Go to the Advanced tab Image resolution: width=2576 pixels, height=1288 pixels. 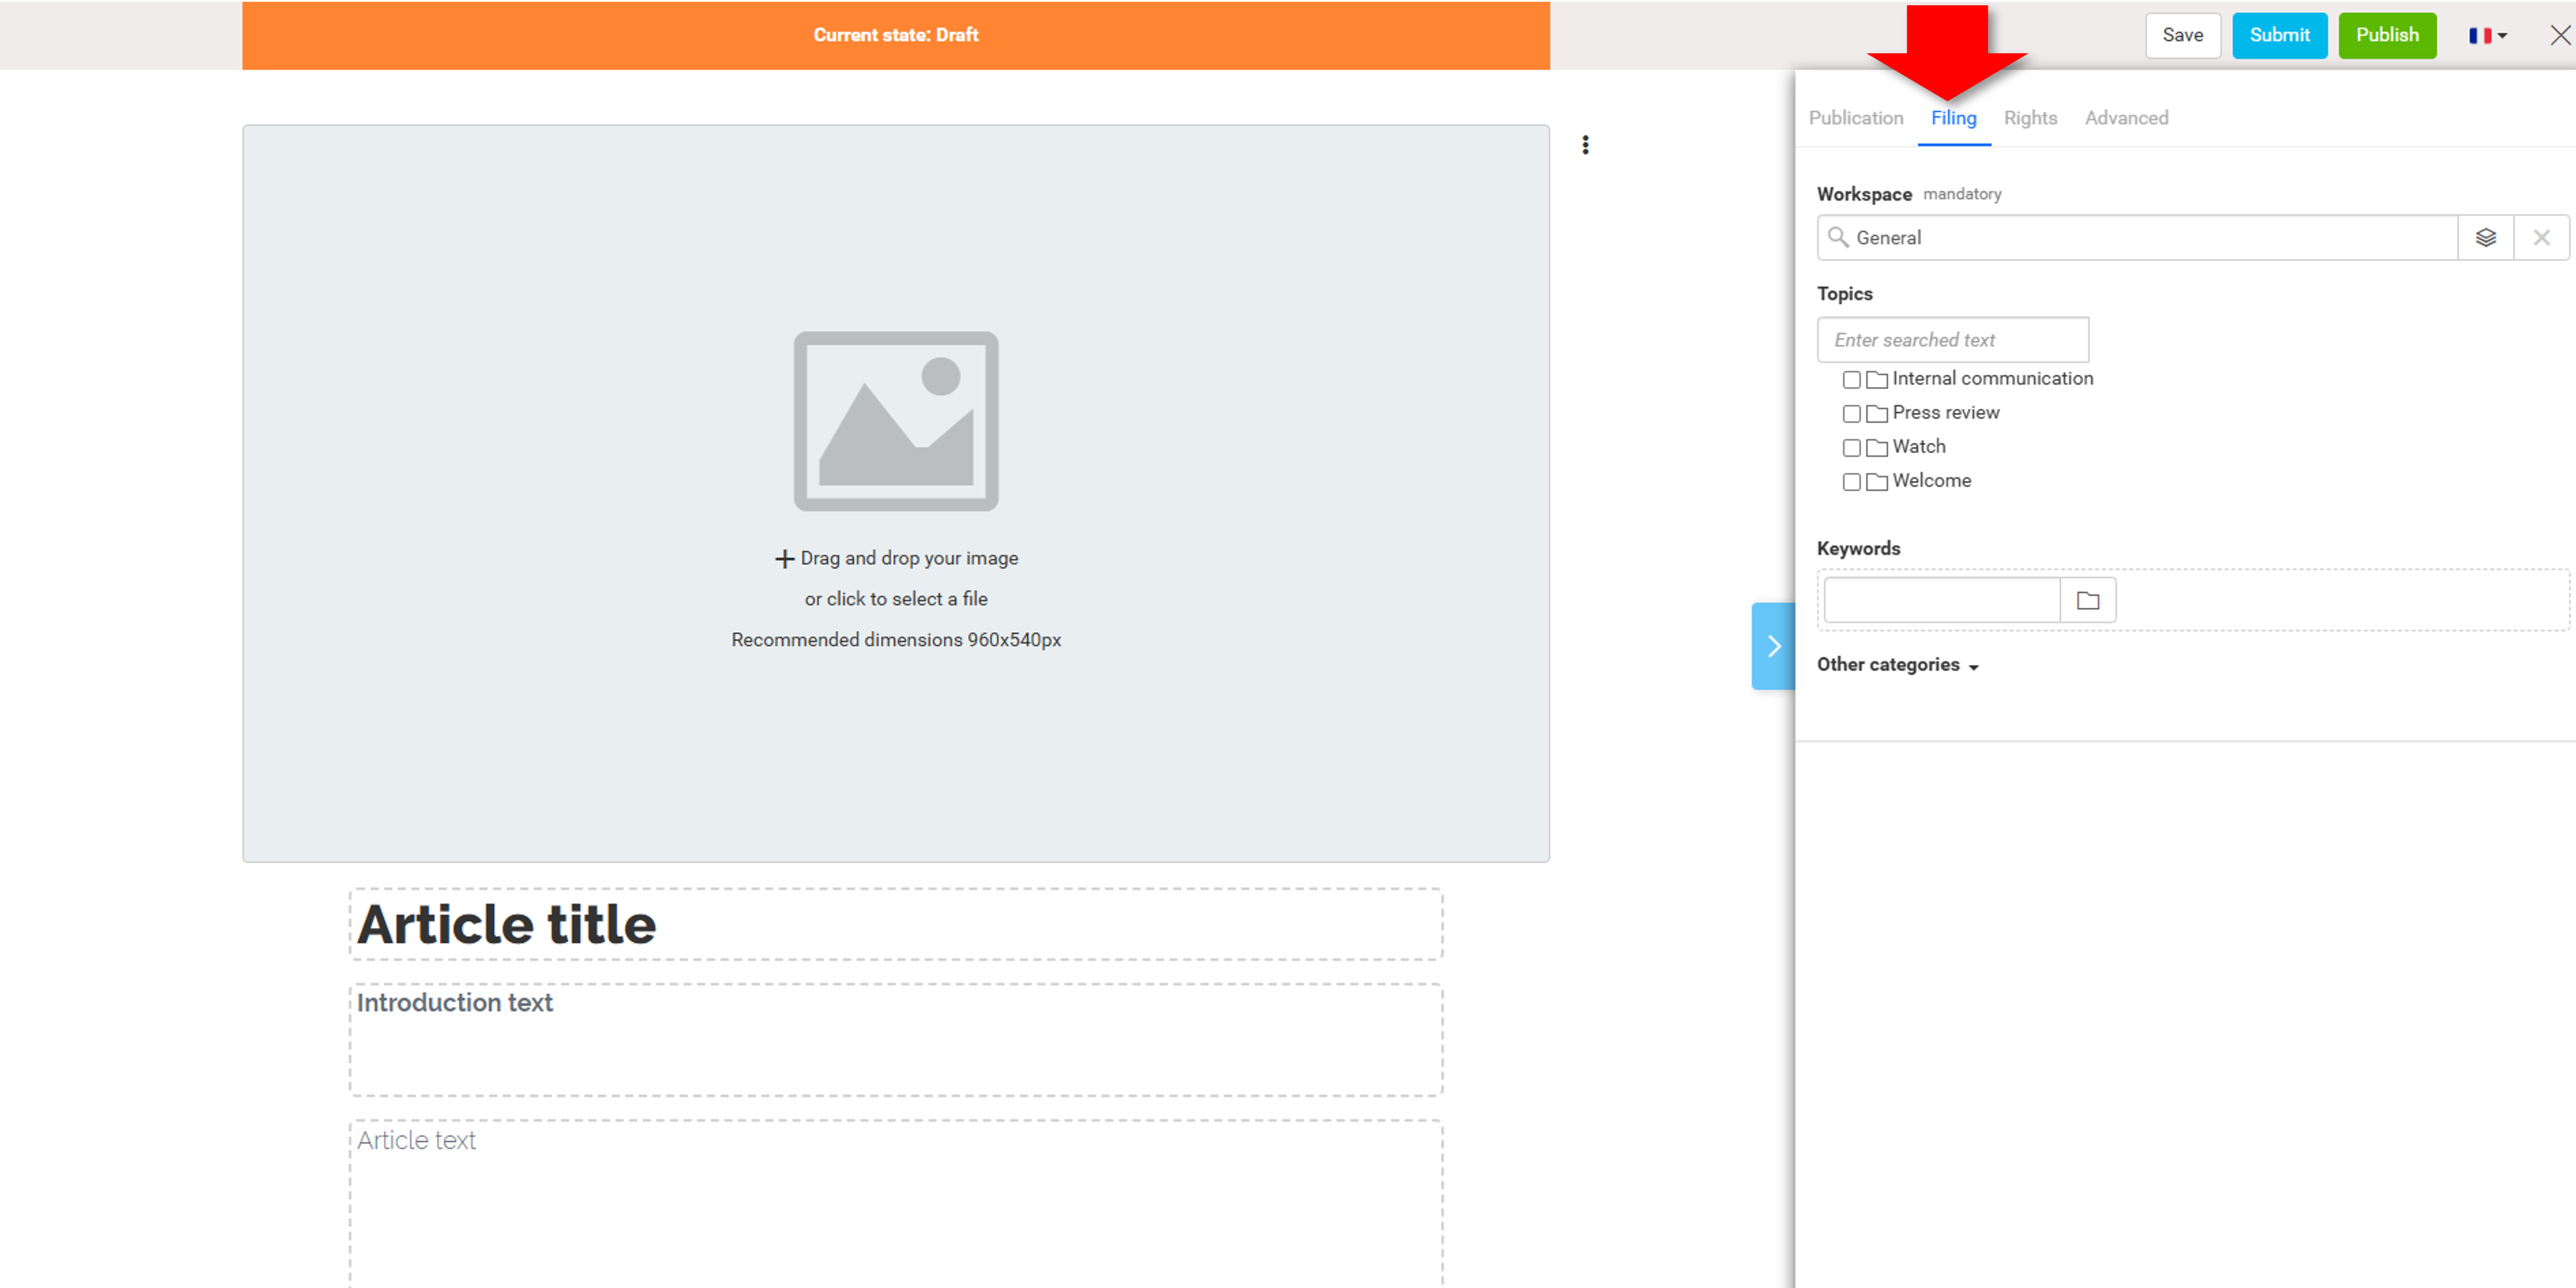click(x=2126, y=118)
